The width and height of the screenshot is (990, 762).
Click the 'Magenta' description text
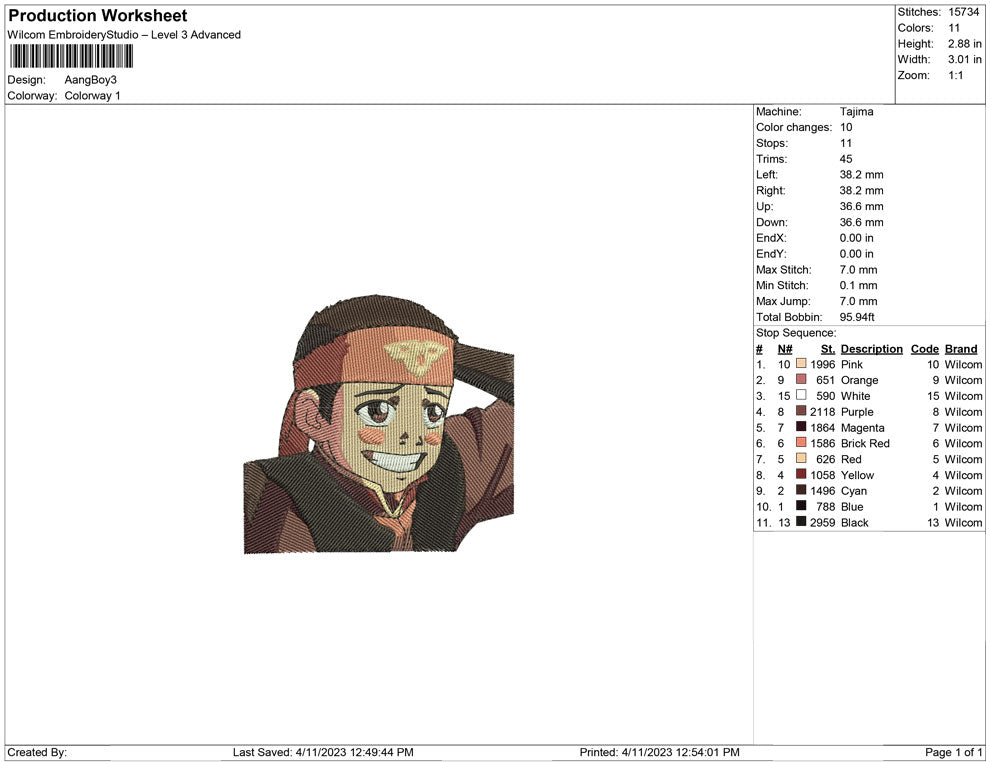pos(862,427)
